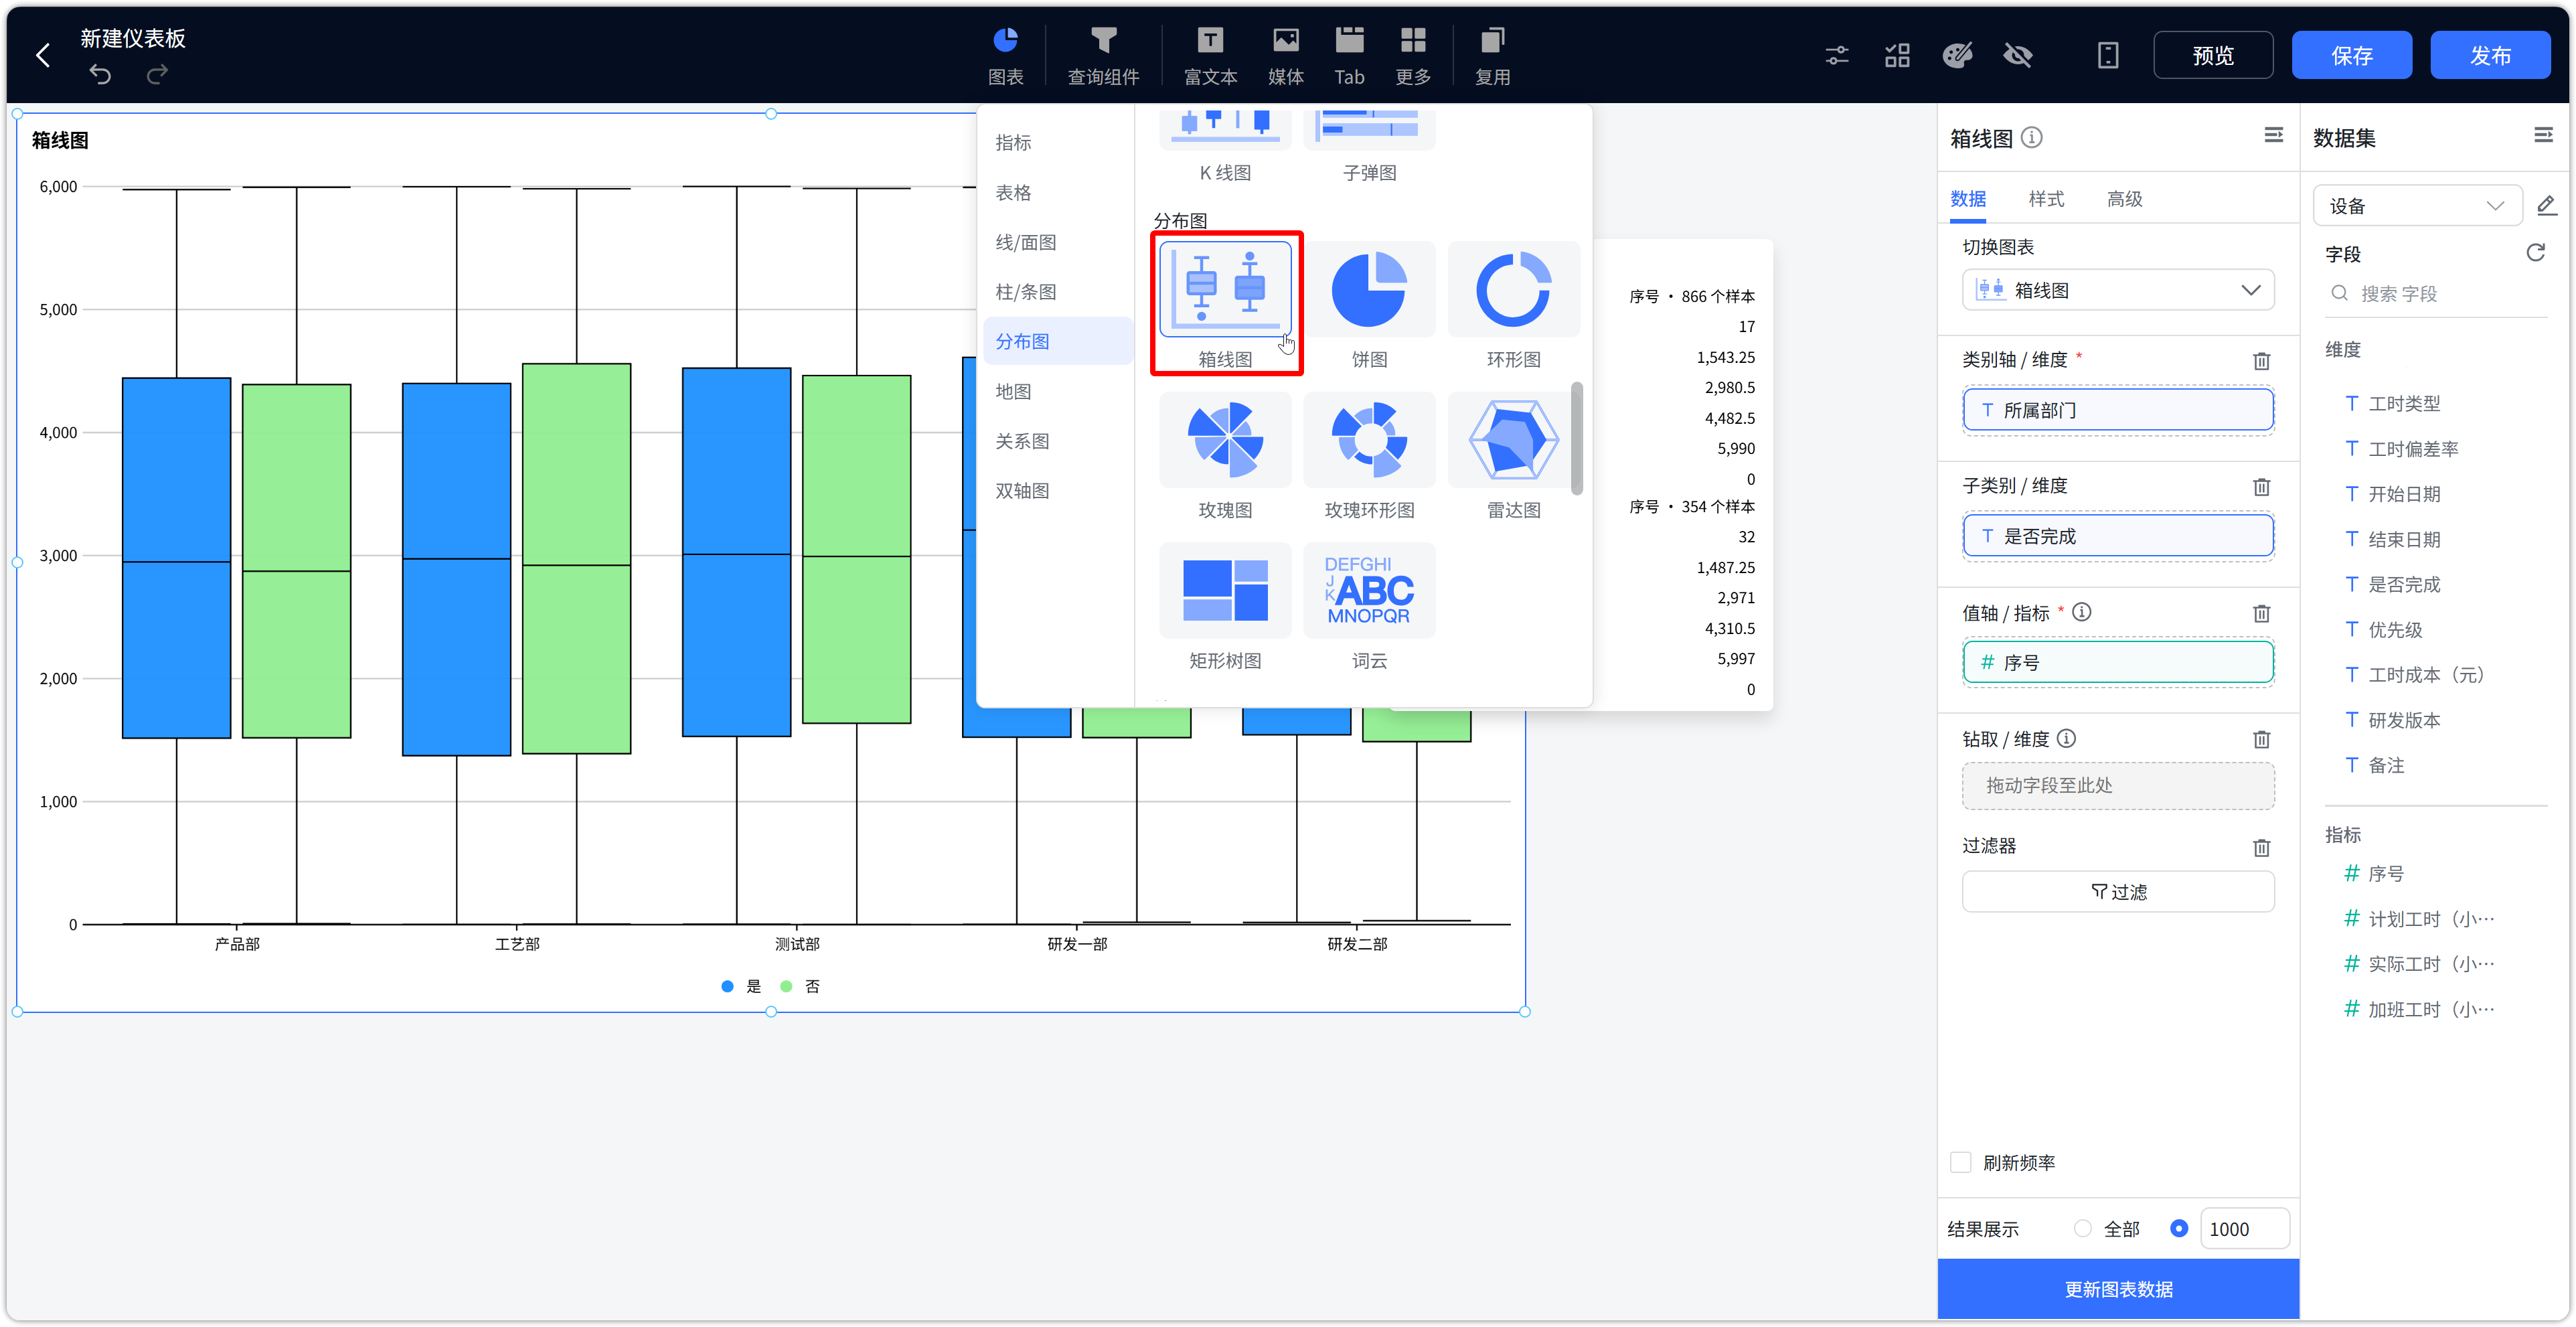The width and height of the screenshot is (2576, 1327).
Task: Open the 更多 components menu
Action: (1413, 56)
